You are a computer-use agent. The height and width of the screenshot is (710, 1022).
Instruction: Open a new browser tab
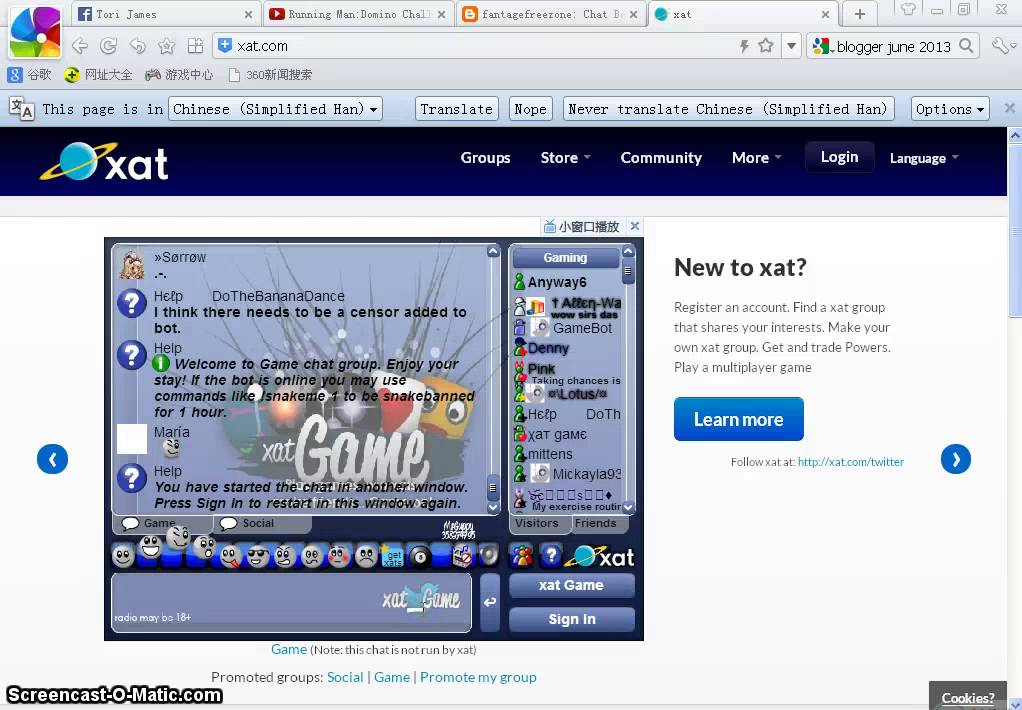point(860,14)
